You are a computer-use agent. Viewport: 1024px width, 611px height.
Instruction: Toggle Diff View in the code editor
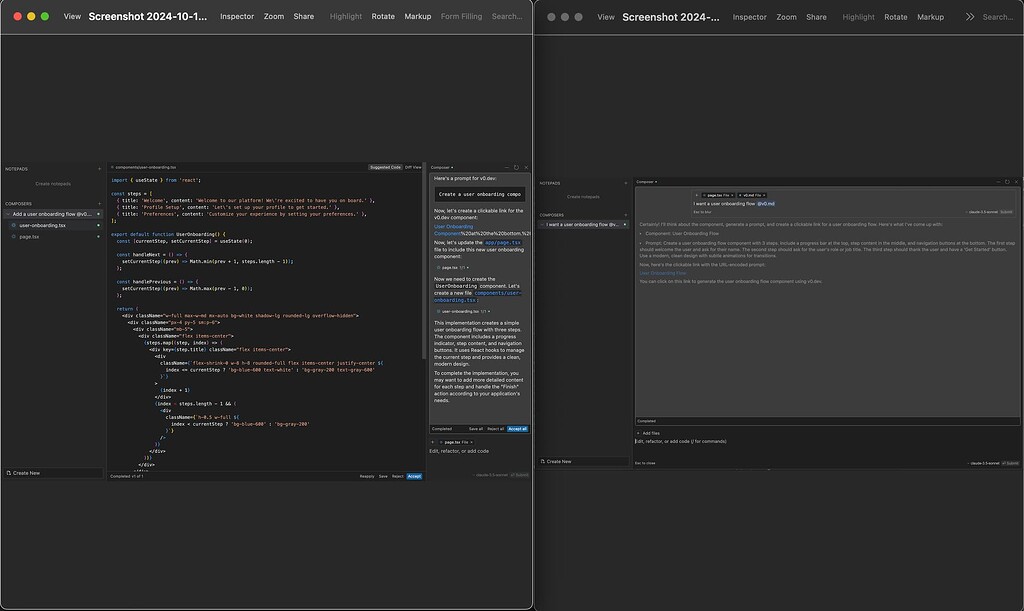[413, 166]
